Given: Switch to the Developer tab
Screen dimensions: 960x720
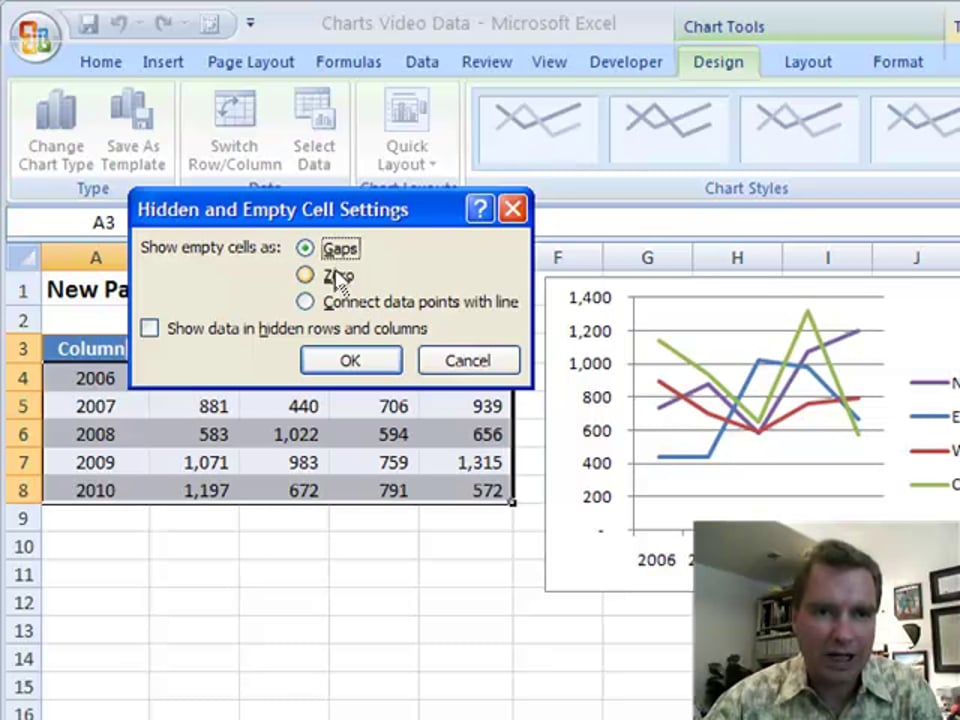Looking at the screenshot, I should pos(626,62).
